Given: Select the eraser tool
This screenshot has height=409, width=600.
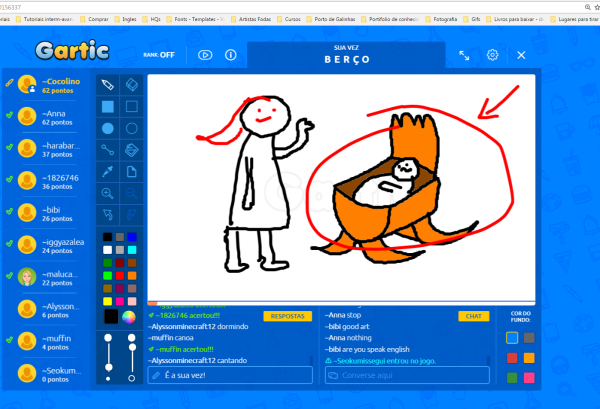Looking at the screenshot, I should pos(132,84).
